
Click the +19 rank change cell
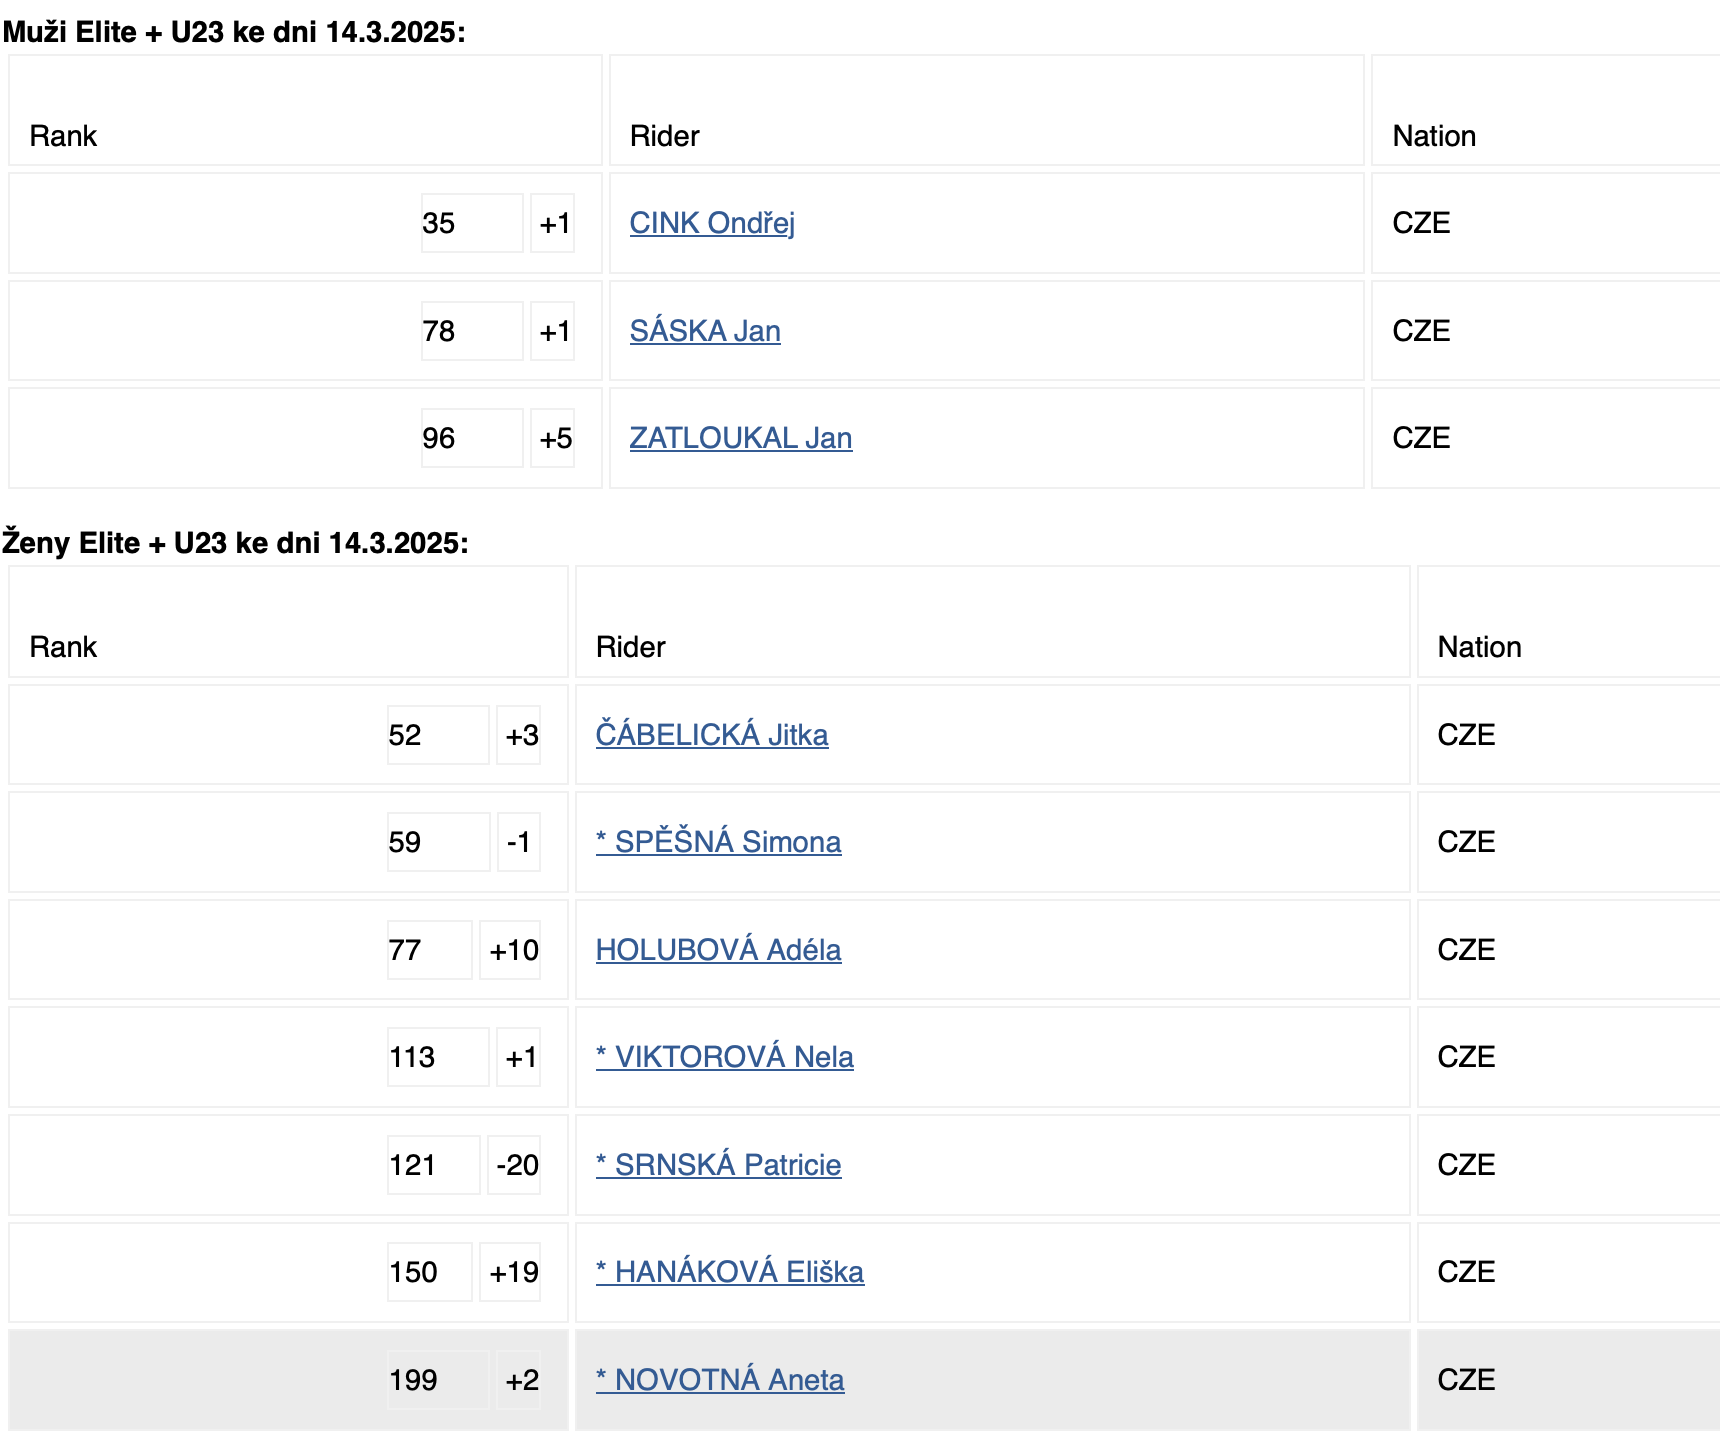[x=510, y=1272]
